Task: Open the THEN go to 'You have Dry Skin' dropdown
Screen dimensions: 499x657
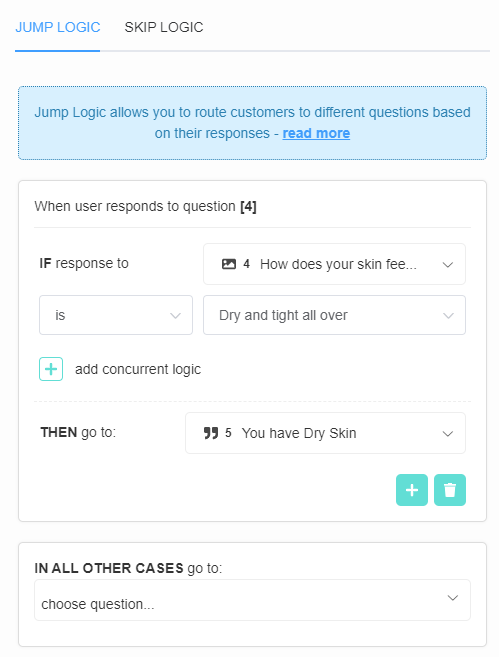Action: [326, 433]
